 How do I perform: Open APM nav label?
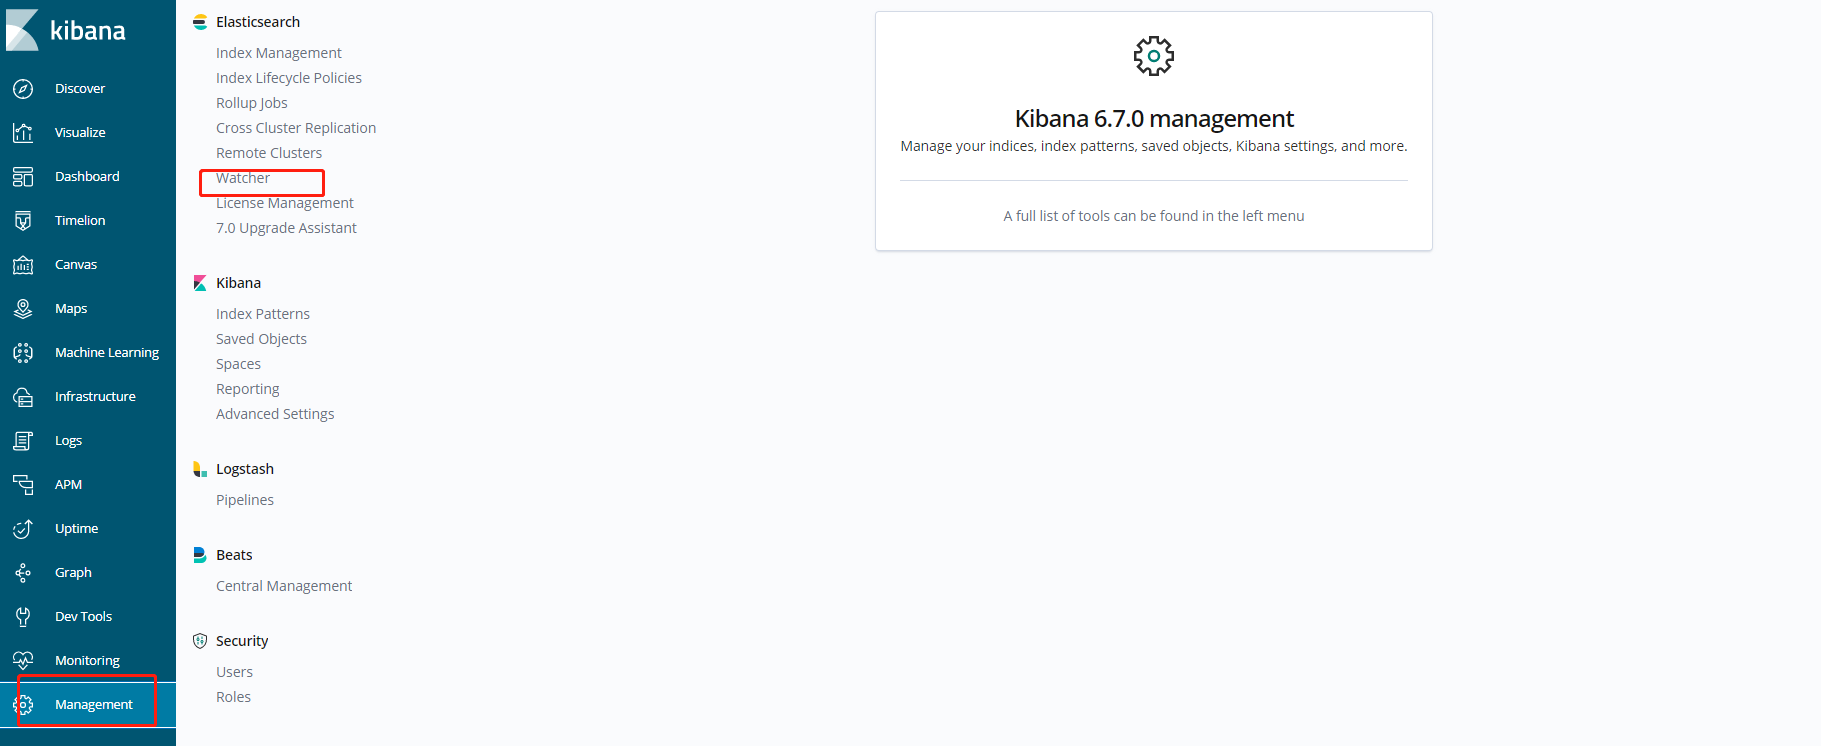pyautogui.click(x=68, y=485)
